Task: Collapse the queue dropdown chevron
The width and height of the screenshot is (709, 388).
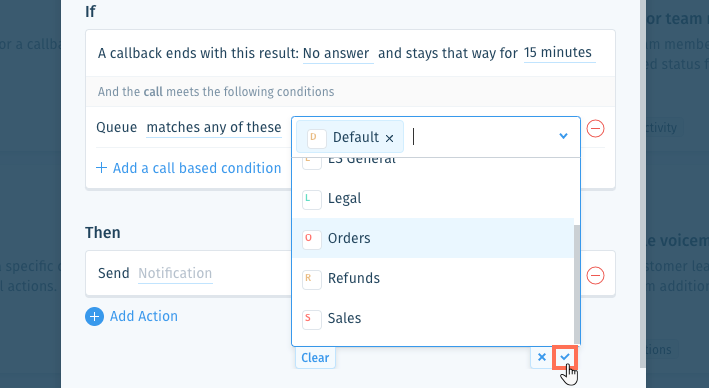Action: (563, 136)
